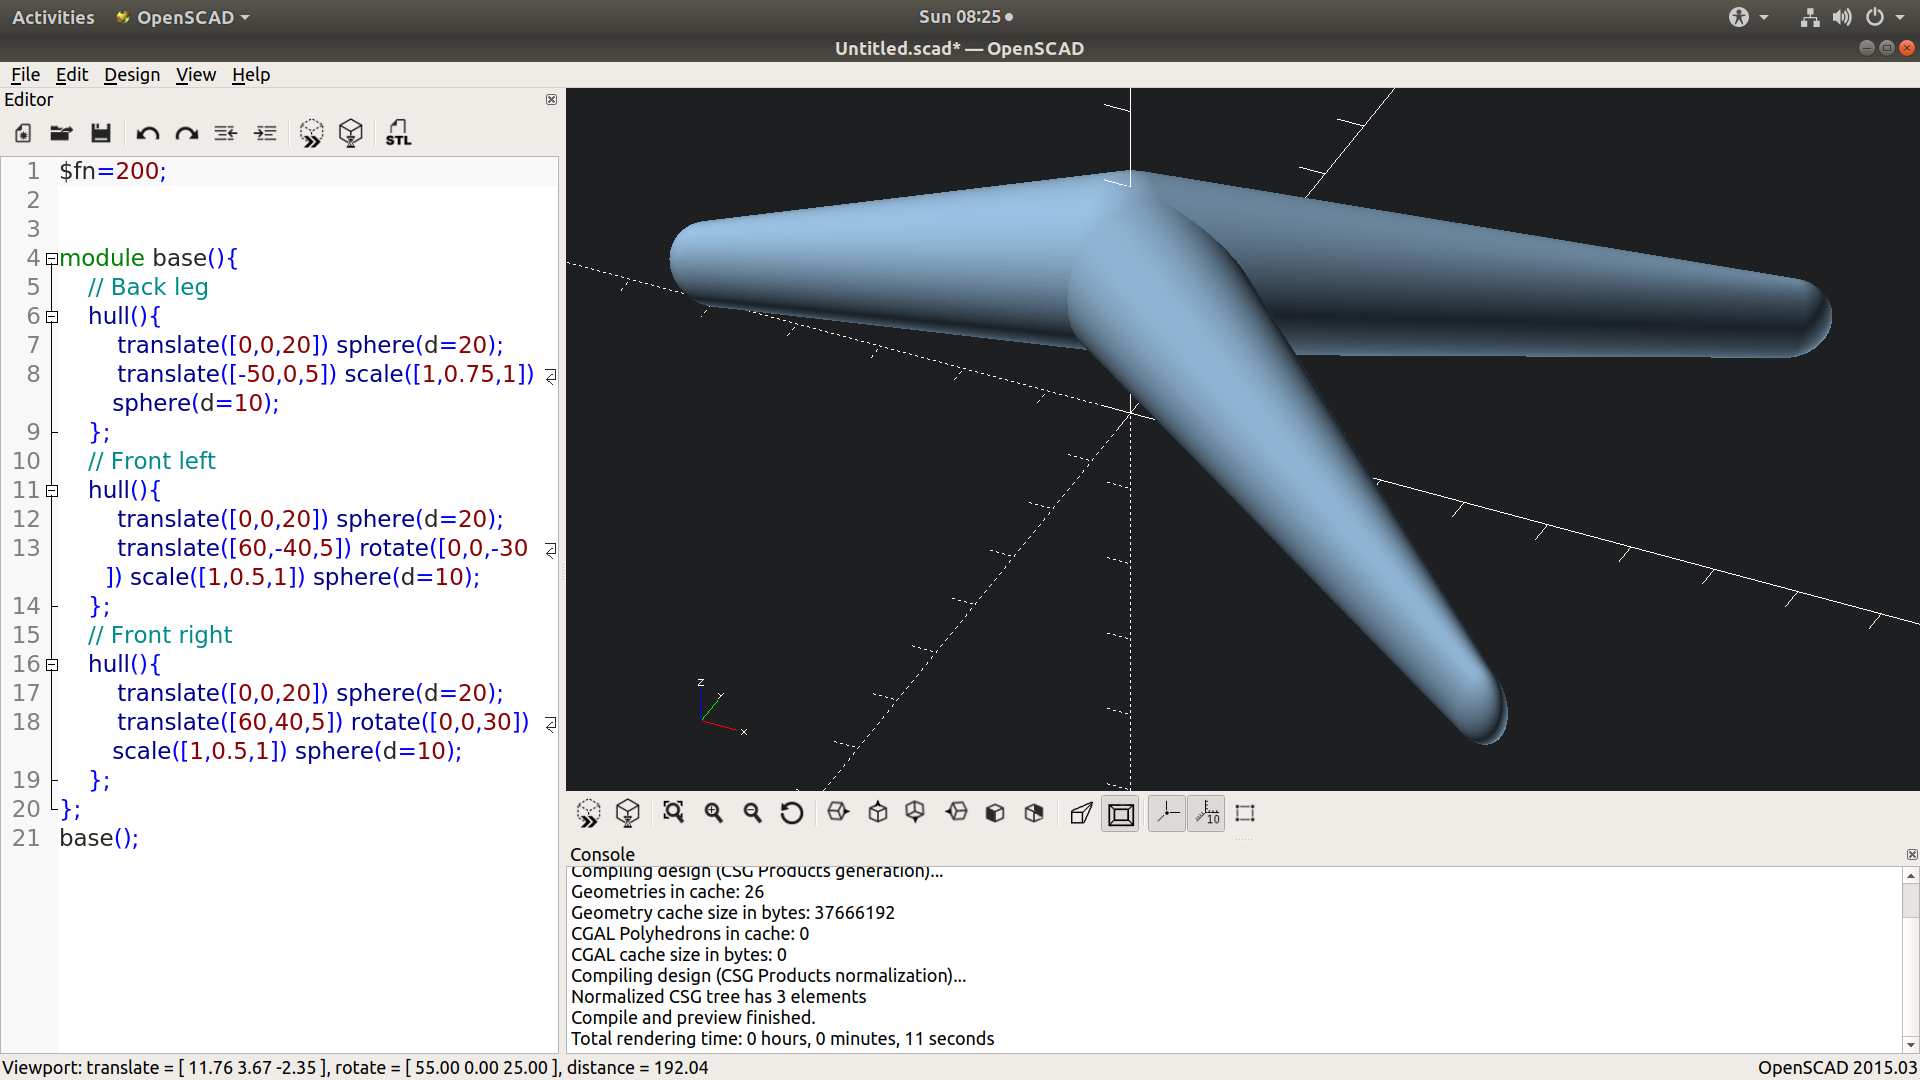Open the Design menu

(131, 75)
